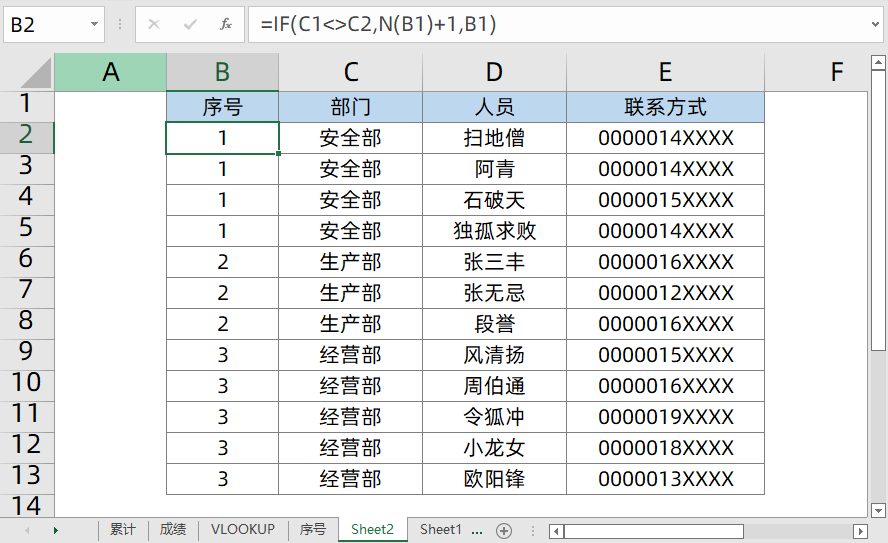Click the select-all corner triangle
This screenshot has height=543, width=888.
pyautogui.click(x=35, y=74)
